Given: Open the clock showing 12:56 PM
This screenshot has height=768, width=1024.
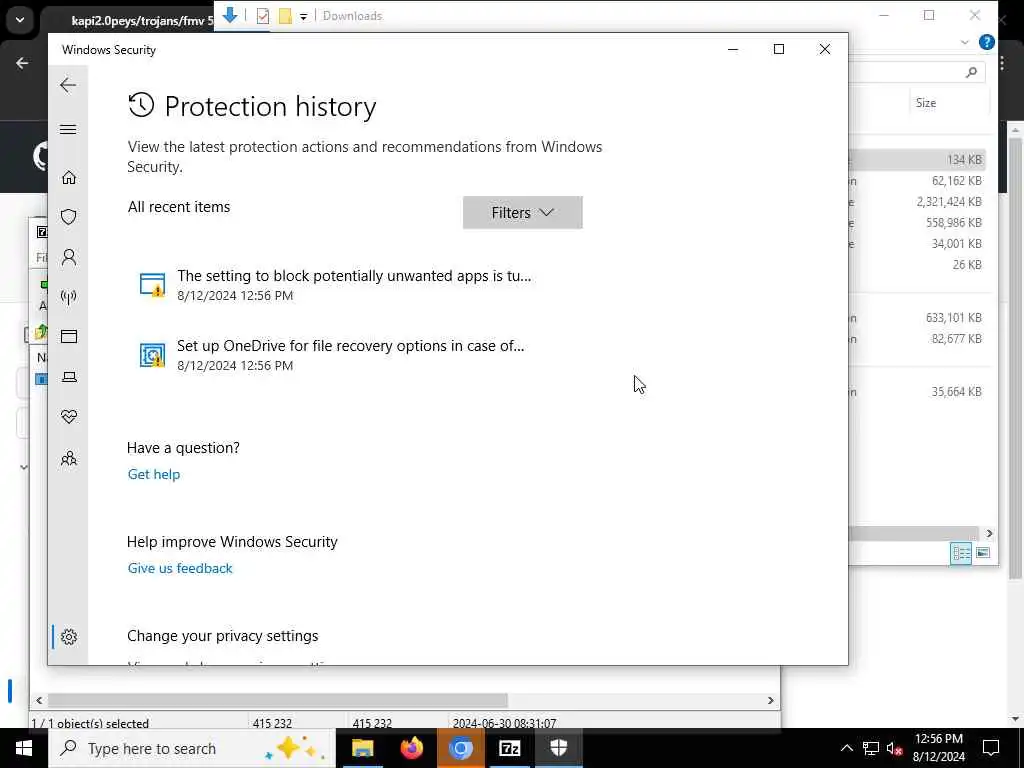Looking at the screenshot, I should click(938, 748).
